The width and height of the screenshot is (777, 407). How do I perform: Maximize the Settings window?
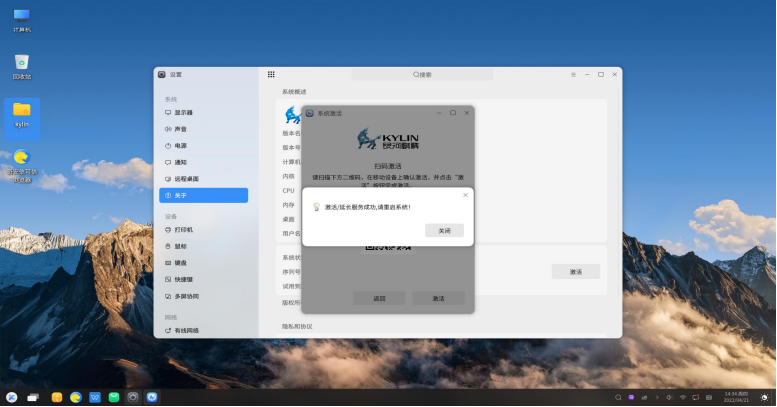(601, 74)
